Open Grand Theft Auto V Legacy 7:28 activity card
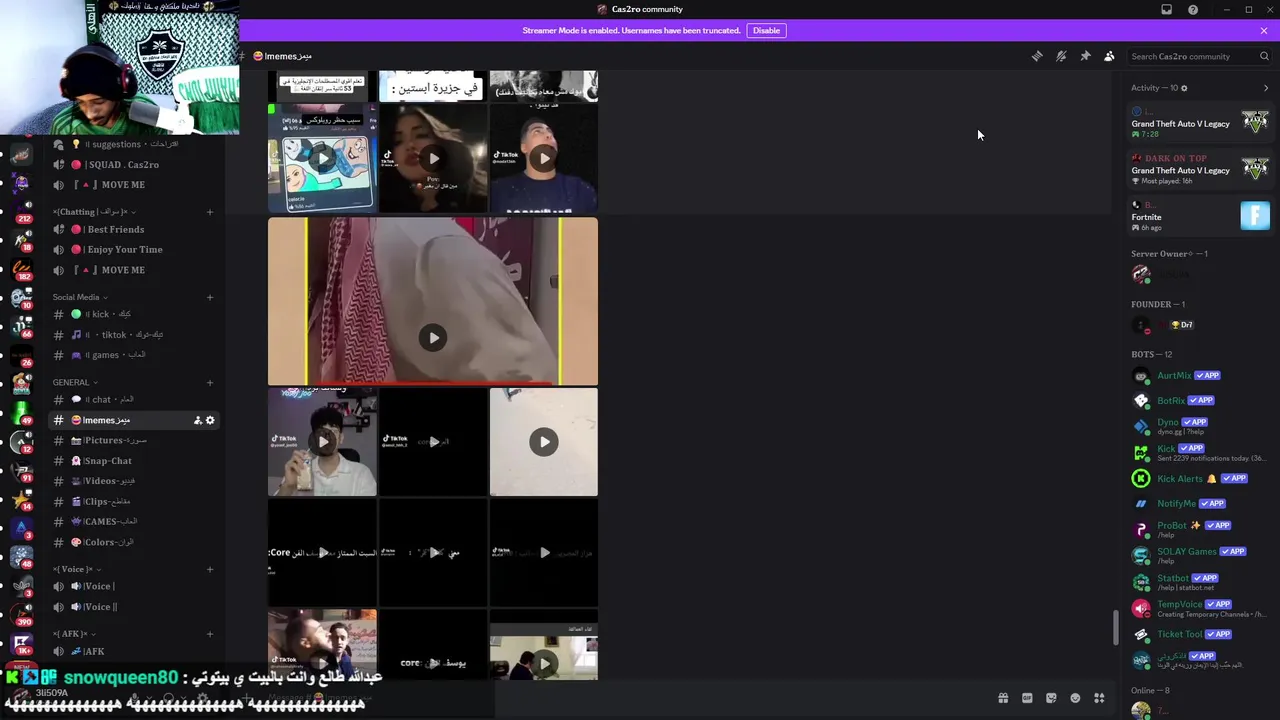The height and width of the screenshot is (720, 1280). click(1200, 122)
